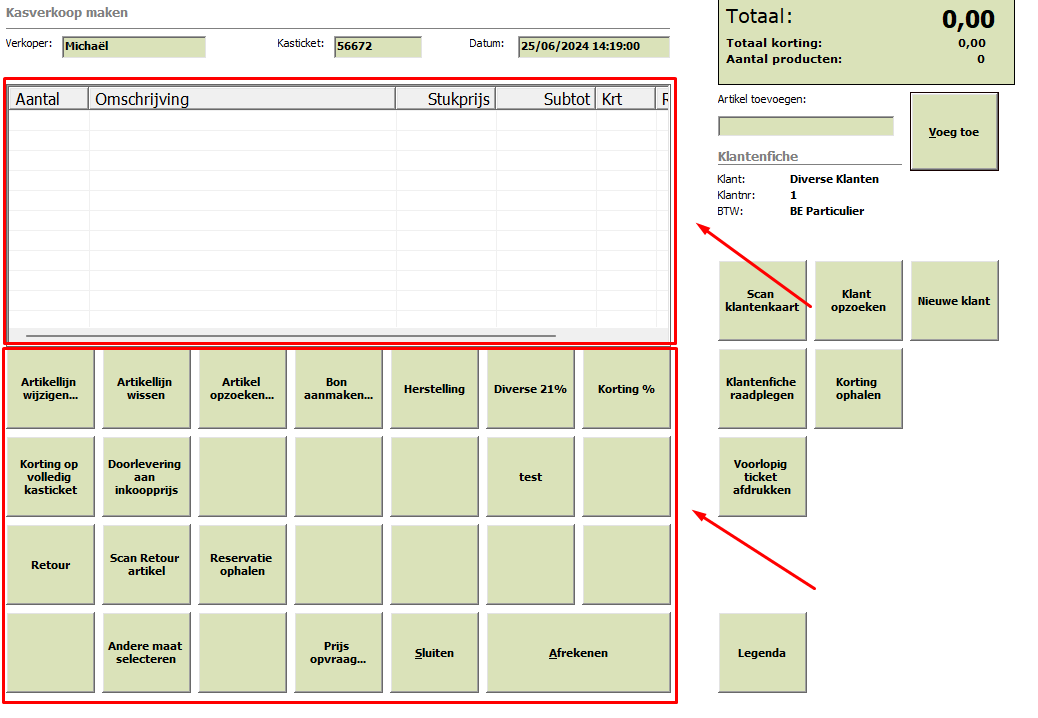Click Scan klantenkaart button
1038x718 pixels.
point(763,300)
